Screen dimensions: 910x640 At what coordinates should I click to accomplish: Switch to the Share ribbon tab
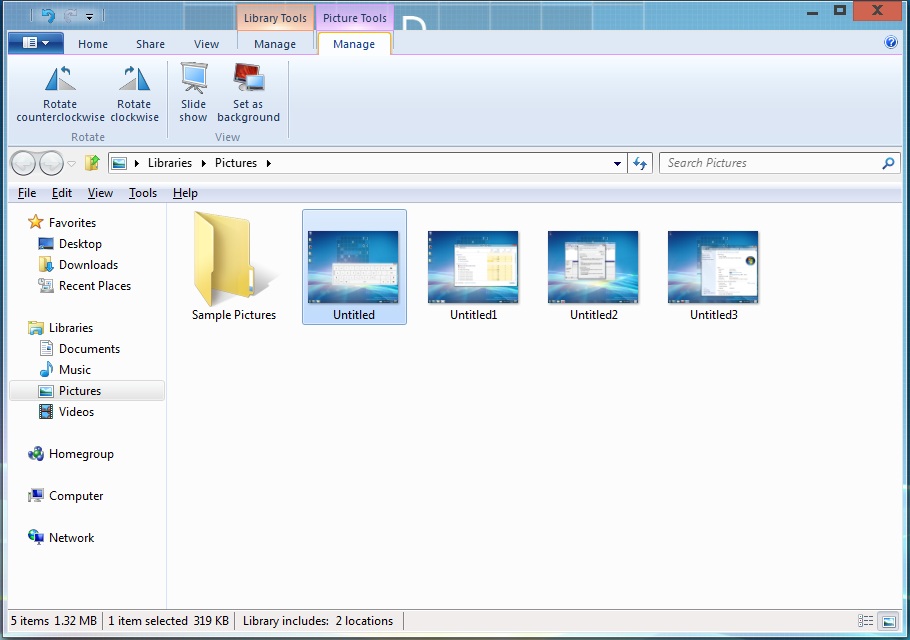150,44
